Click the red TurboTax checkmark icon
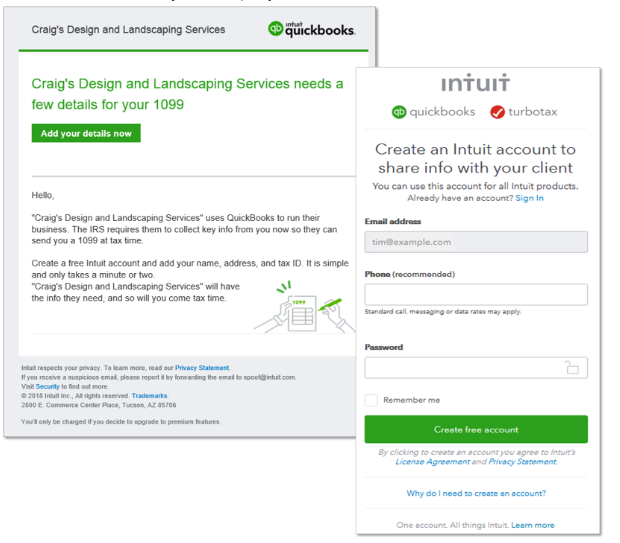Image resolution: width=620 pixels, height=543 pixels. point(497,112)
